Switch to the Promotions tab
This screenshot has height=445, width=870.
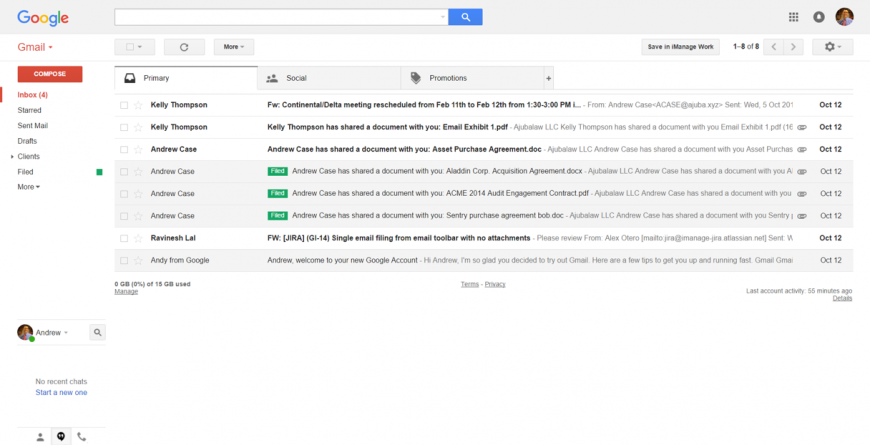[x=472, y=78]
